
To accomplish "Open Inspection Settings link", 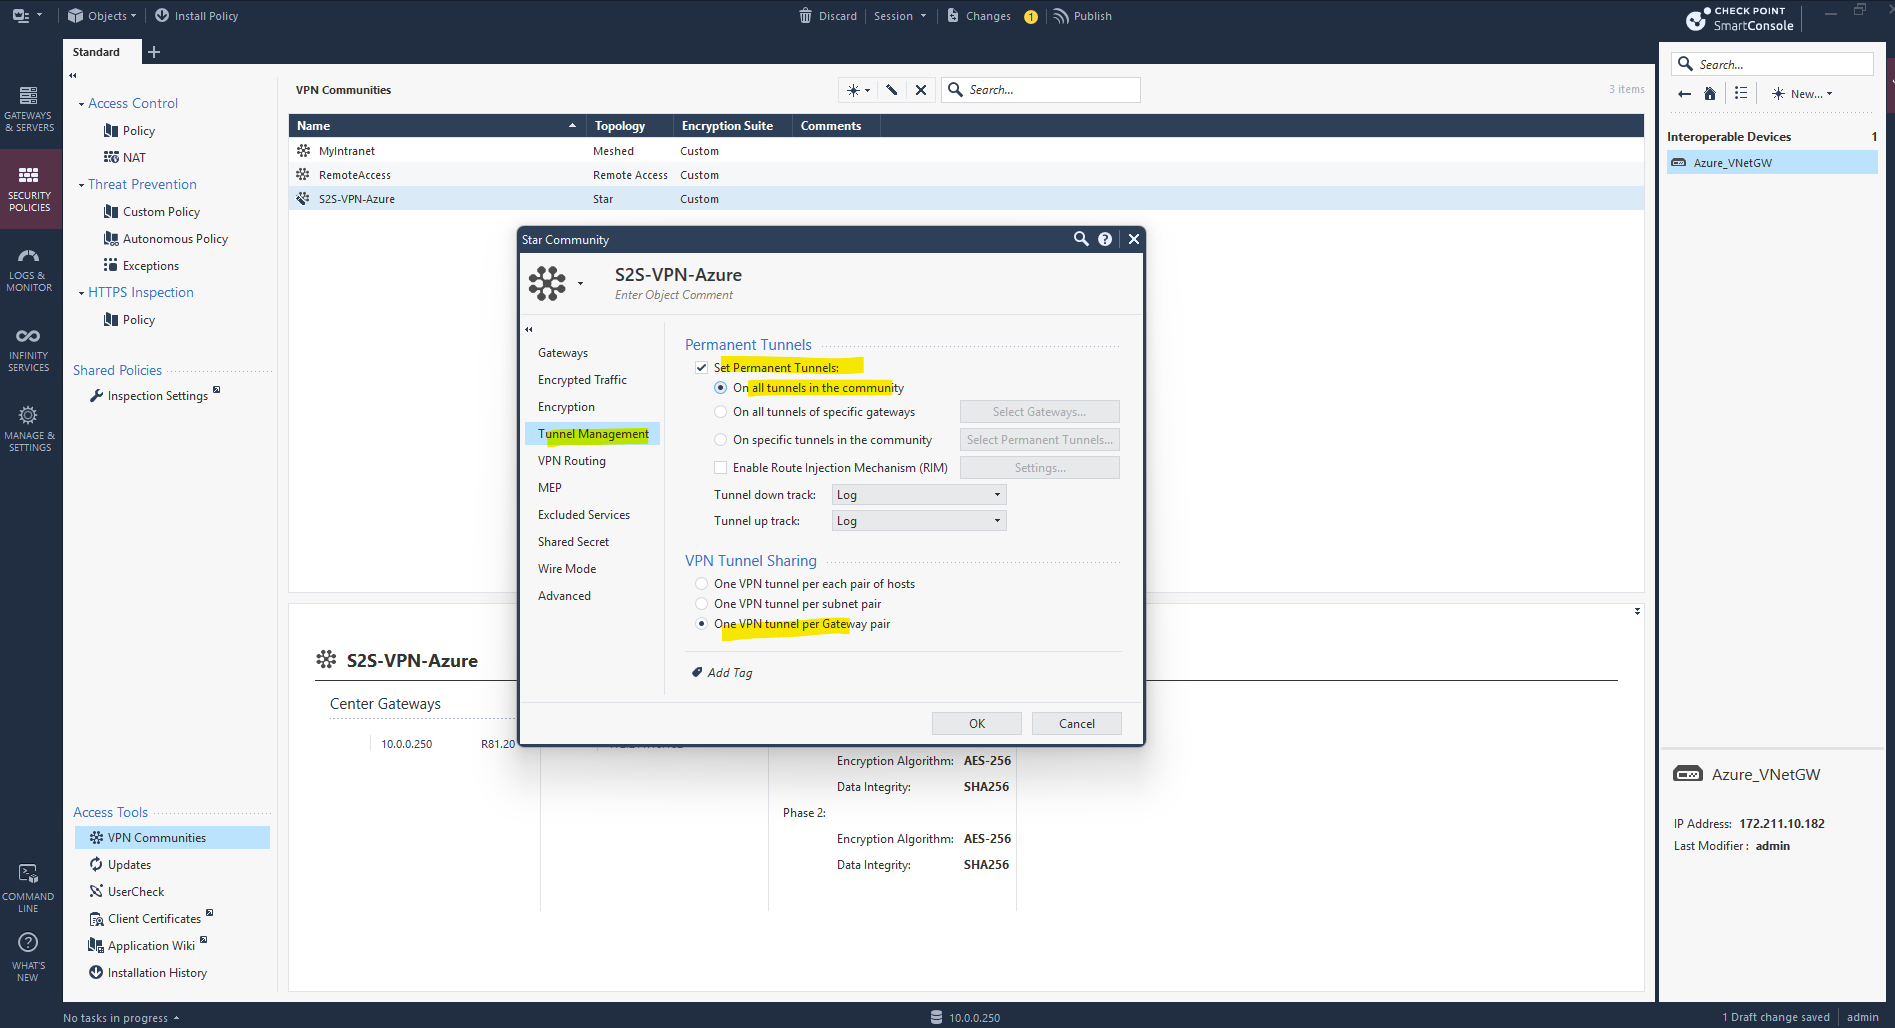I will pos(158,396).
